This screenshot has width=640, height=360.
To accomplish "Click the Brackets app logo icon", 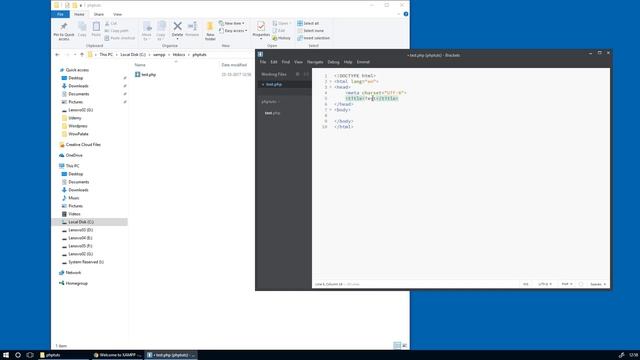I will pos(260,54).
